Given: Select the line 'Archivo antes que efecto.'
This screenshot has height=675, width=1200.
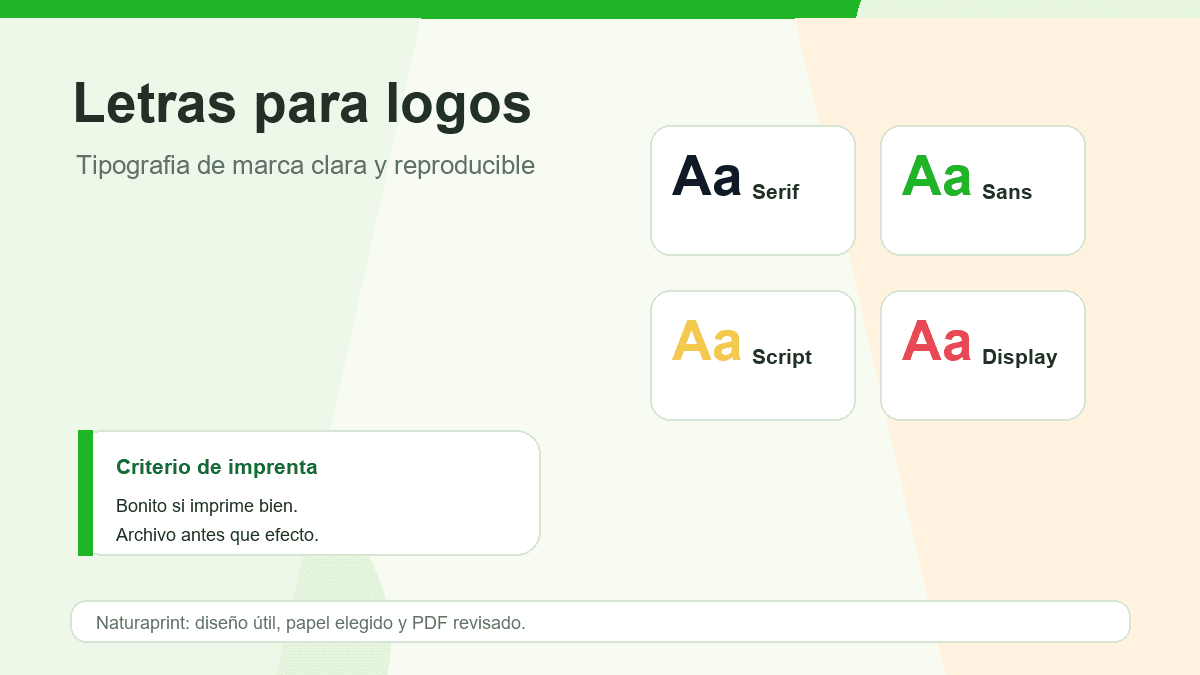Looking at the screenshot, I should pyautogui.click(x=217, y=535).
